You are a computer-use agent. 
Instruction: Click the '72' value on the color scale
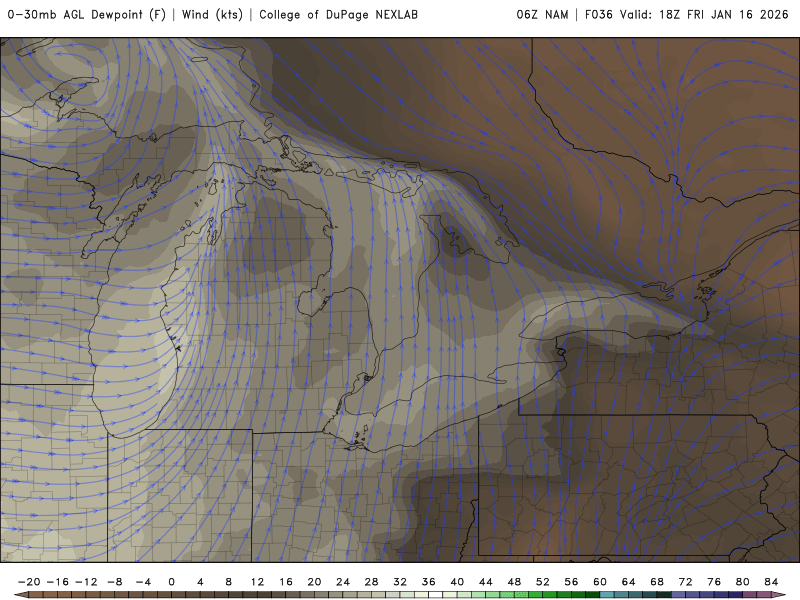686,582
